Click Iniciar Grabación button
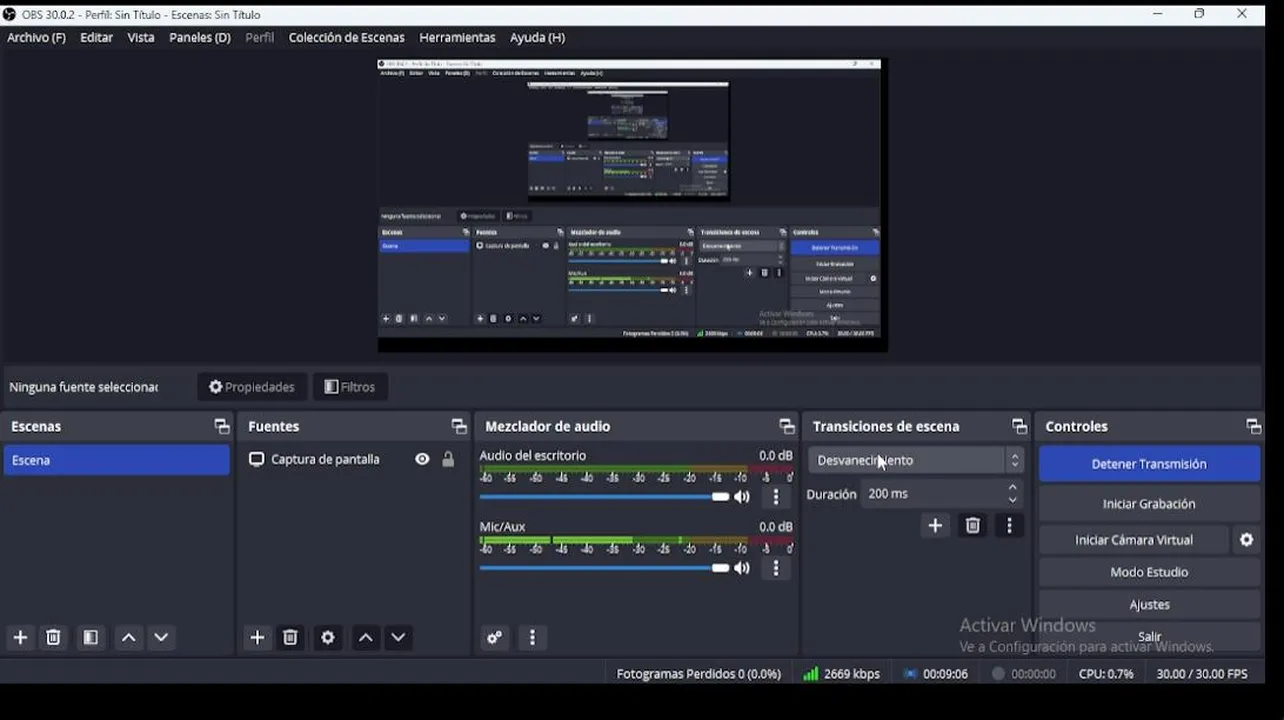The image size is (1284, 720). pos(1149,504)
